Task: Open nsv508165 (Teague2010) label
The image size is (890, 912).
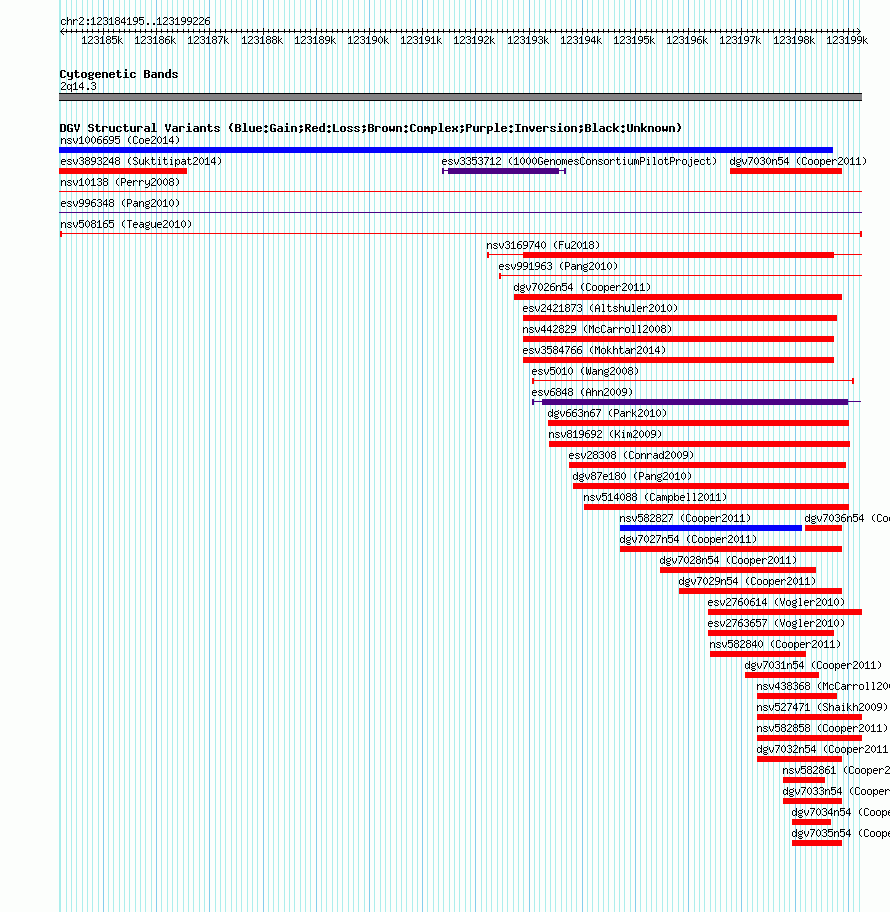Action: coord(126,224)
